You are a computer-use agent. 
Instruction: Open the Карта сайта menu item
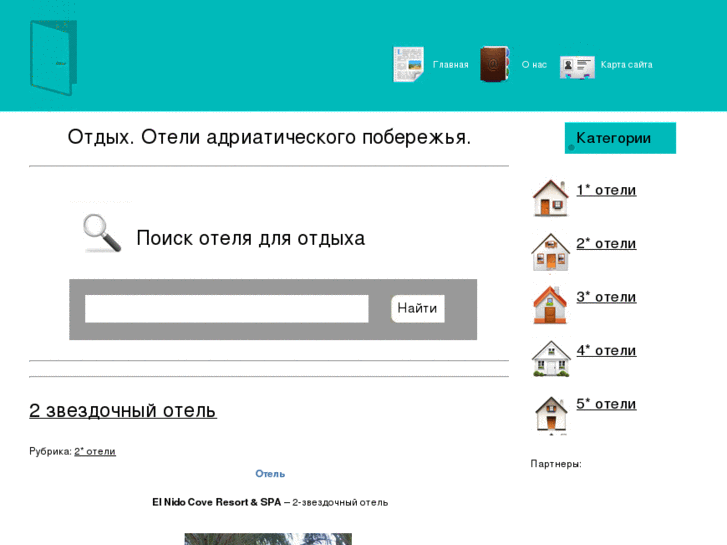click(x=626, y=65)
